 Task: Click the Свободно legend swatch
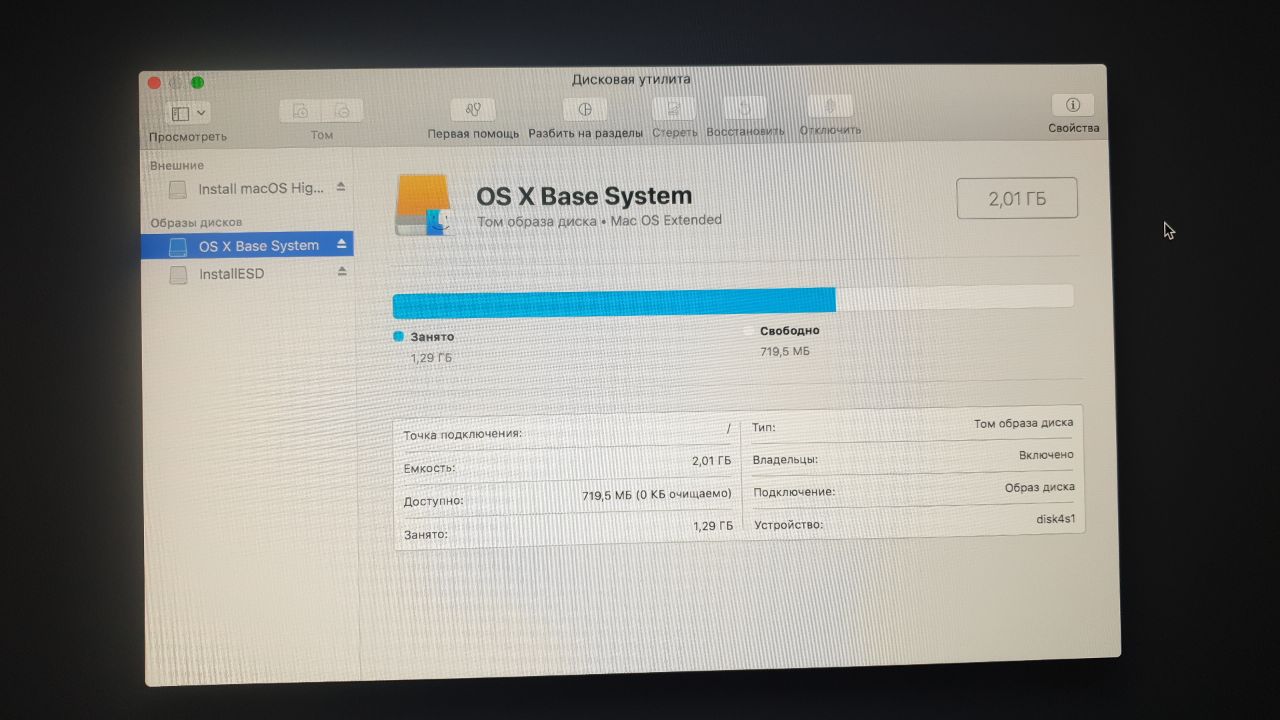tap(749, 330)
